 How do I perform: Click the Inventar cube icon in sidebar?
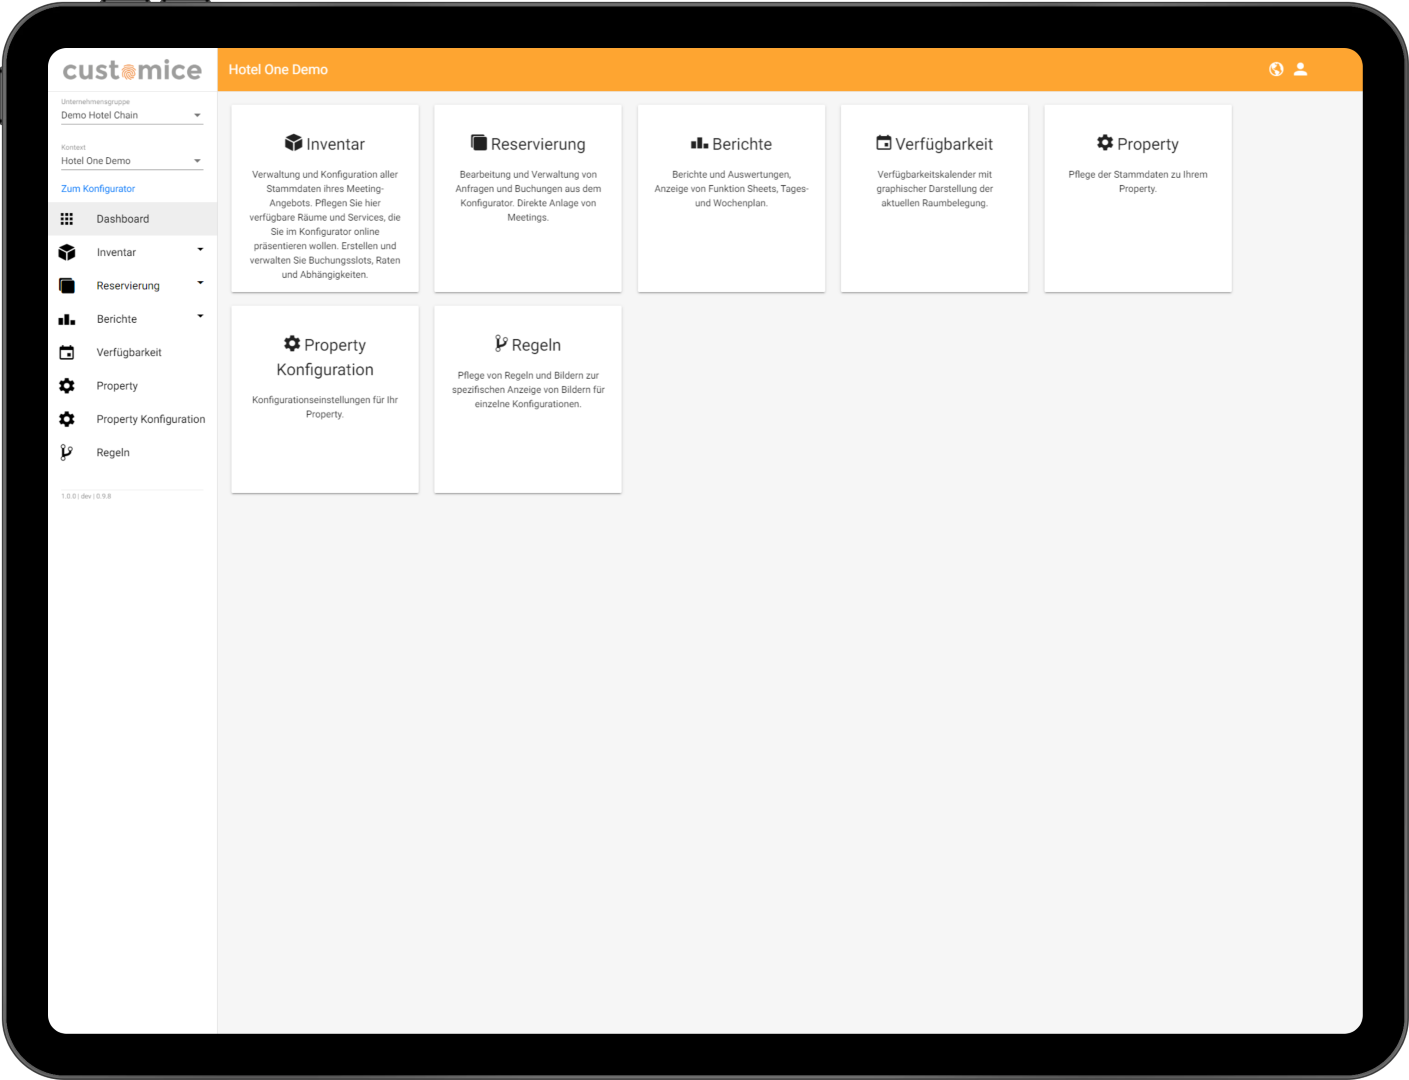click(67, 253)
